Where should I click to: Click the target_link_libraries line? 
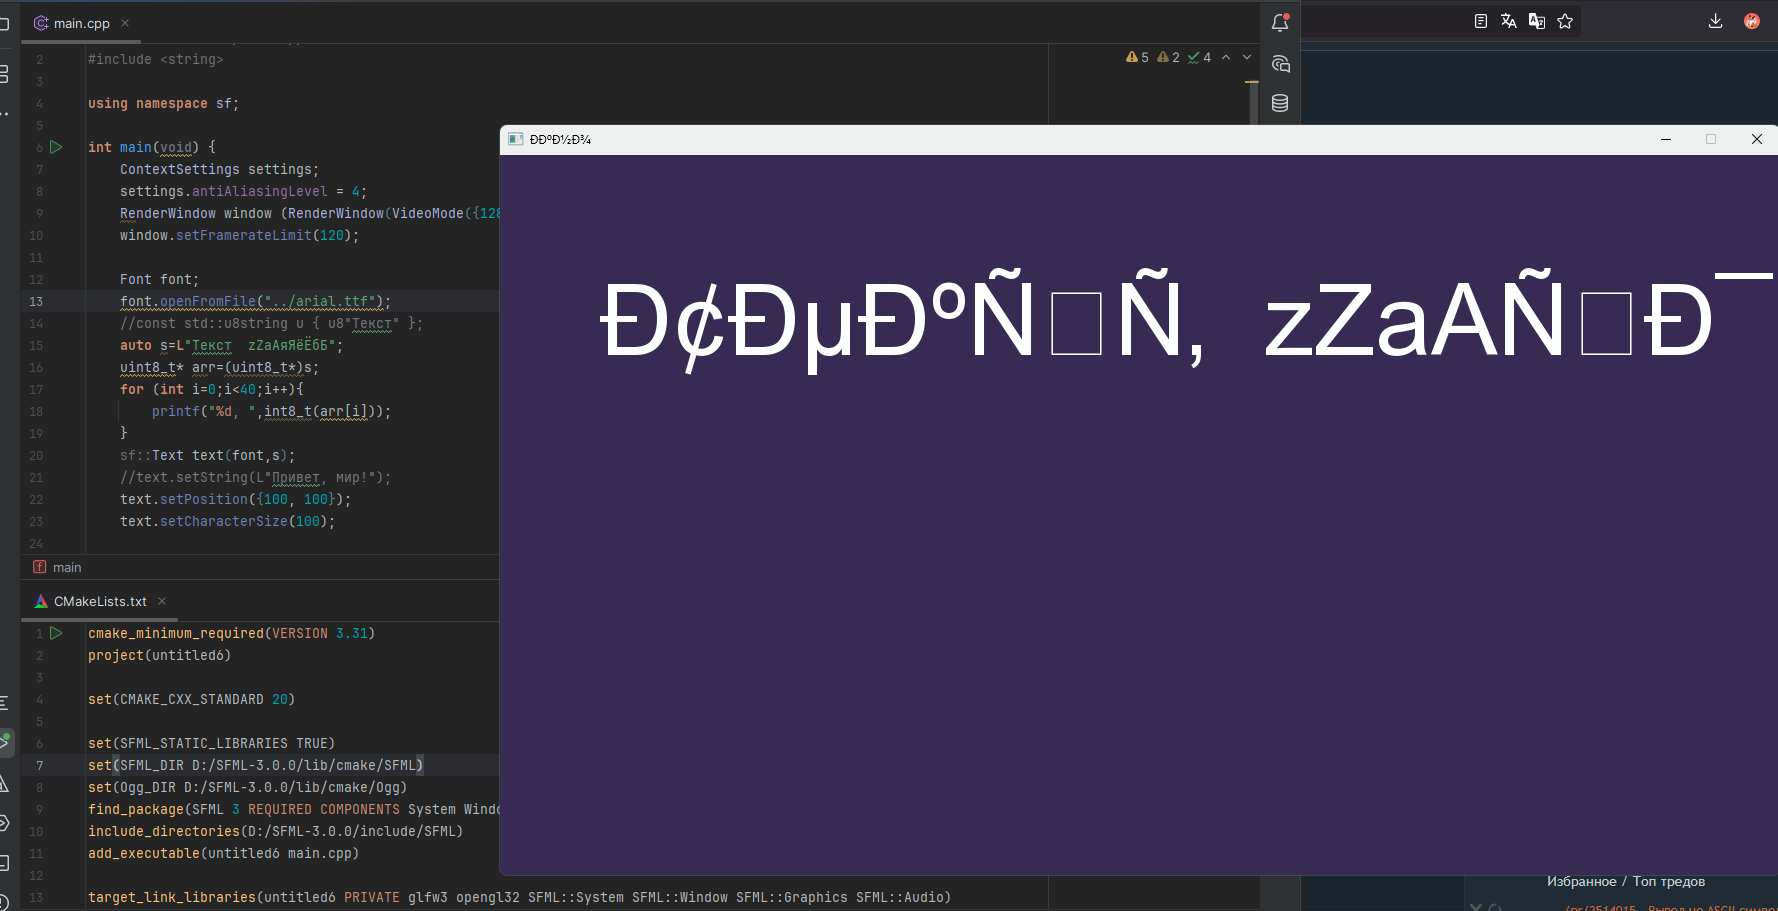click(x=520, y=897)
